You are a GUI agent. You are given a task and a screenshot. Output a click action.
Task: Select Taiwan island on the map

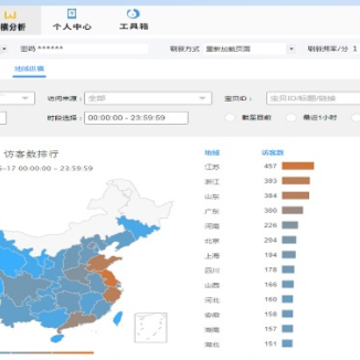pos(118,318)
